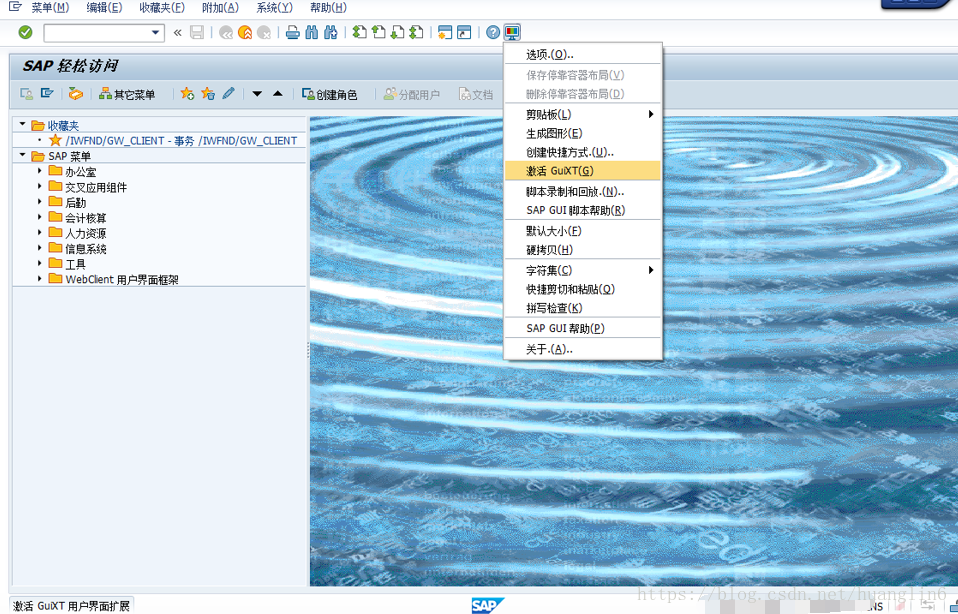Click the Customize Local Layout monitor icon
The image size is (958, 614).
click(512, 32)
